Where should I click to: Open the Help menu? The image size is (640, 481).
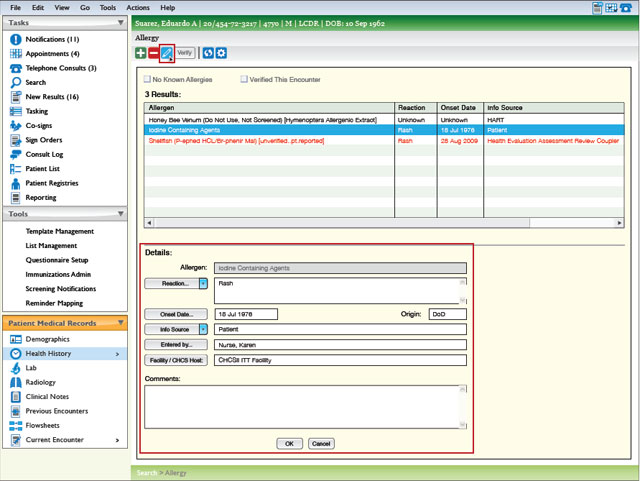pyautogui.click(x=167, y=7)
